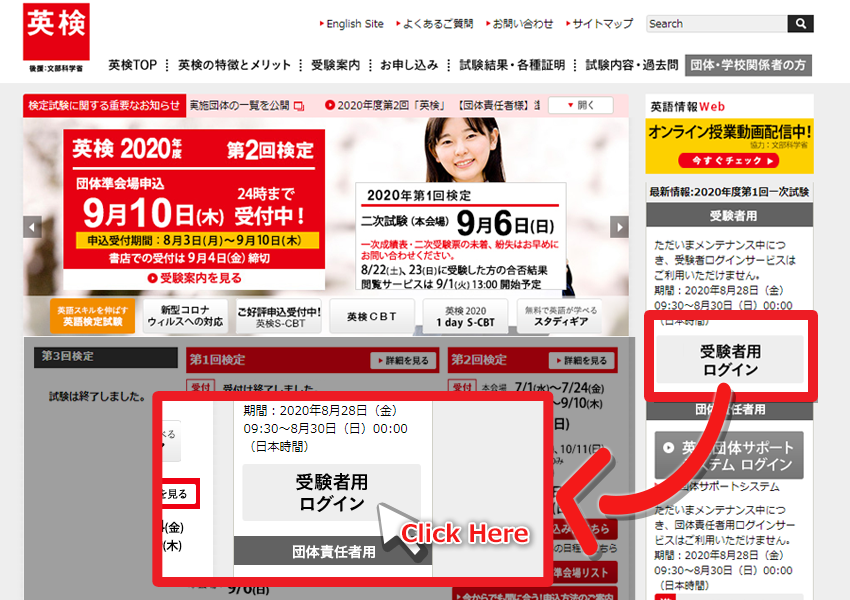Follow the 受験案内を見る link in the banner
Viewport: 850px width, 600px height.
click(195, 279)
